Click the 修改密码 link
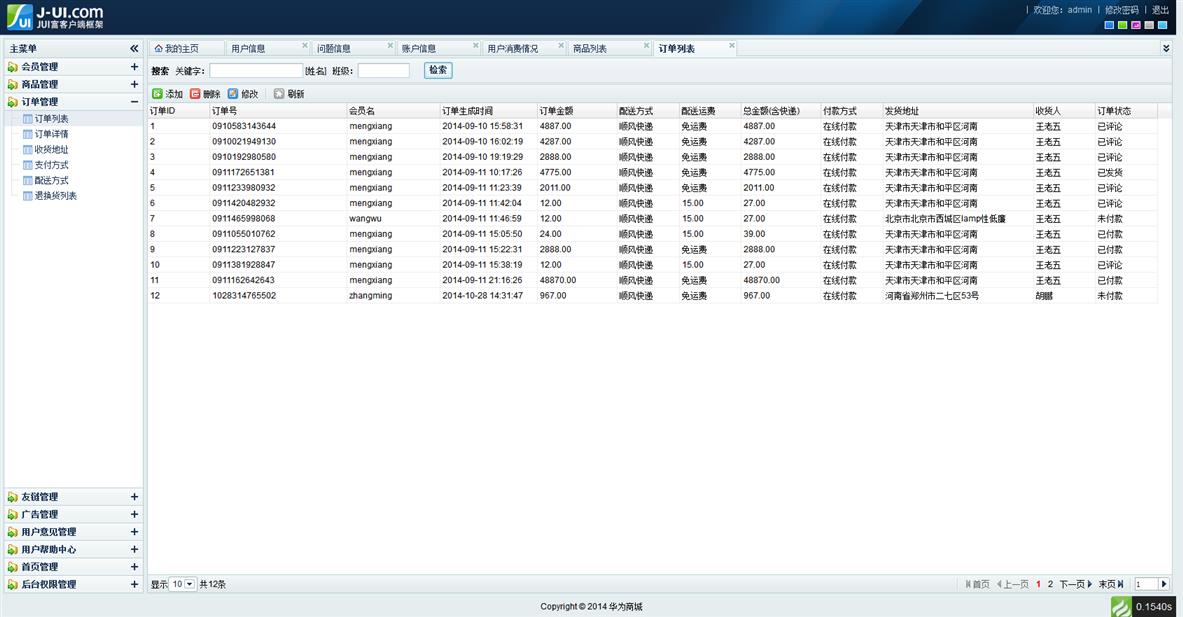The image size is (1183, 617). (1121, 10)
